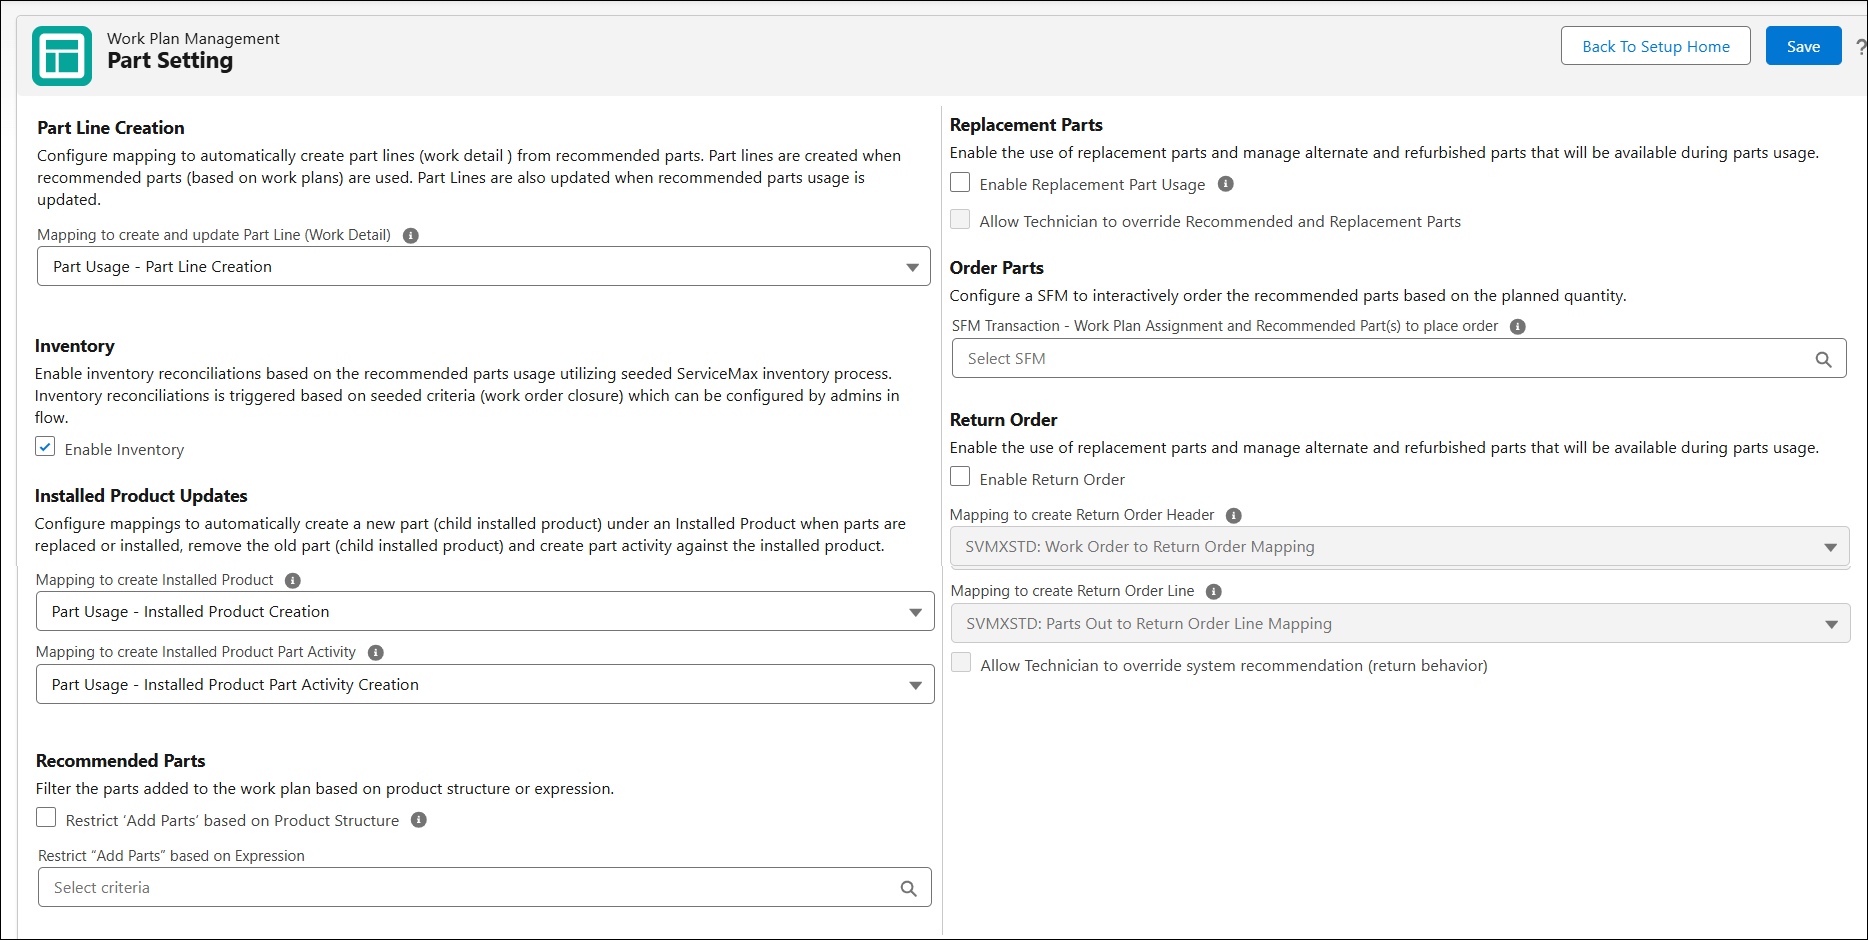Click the Select SFM lookup field

click(1399, 359)
